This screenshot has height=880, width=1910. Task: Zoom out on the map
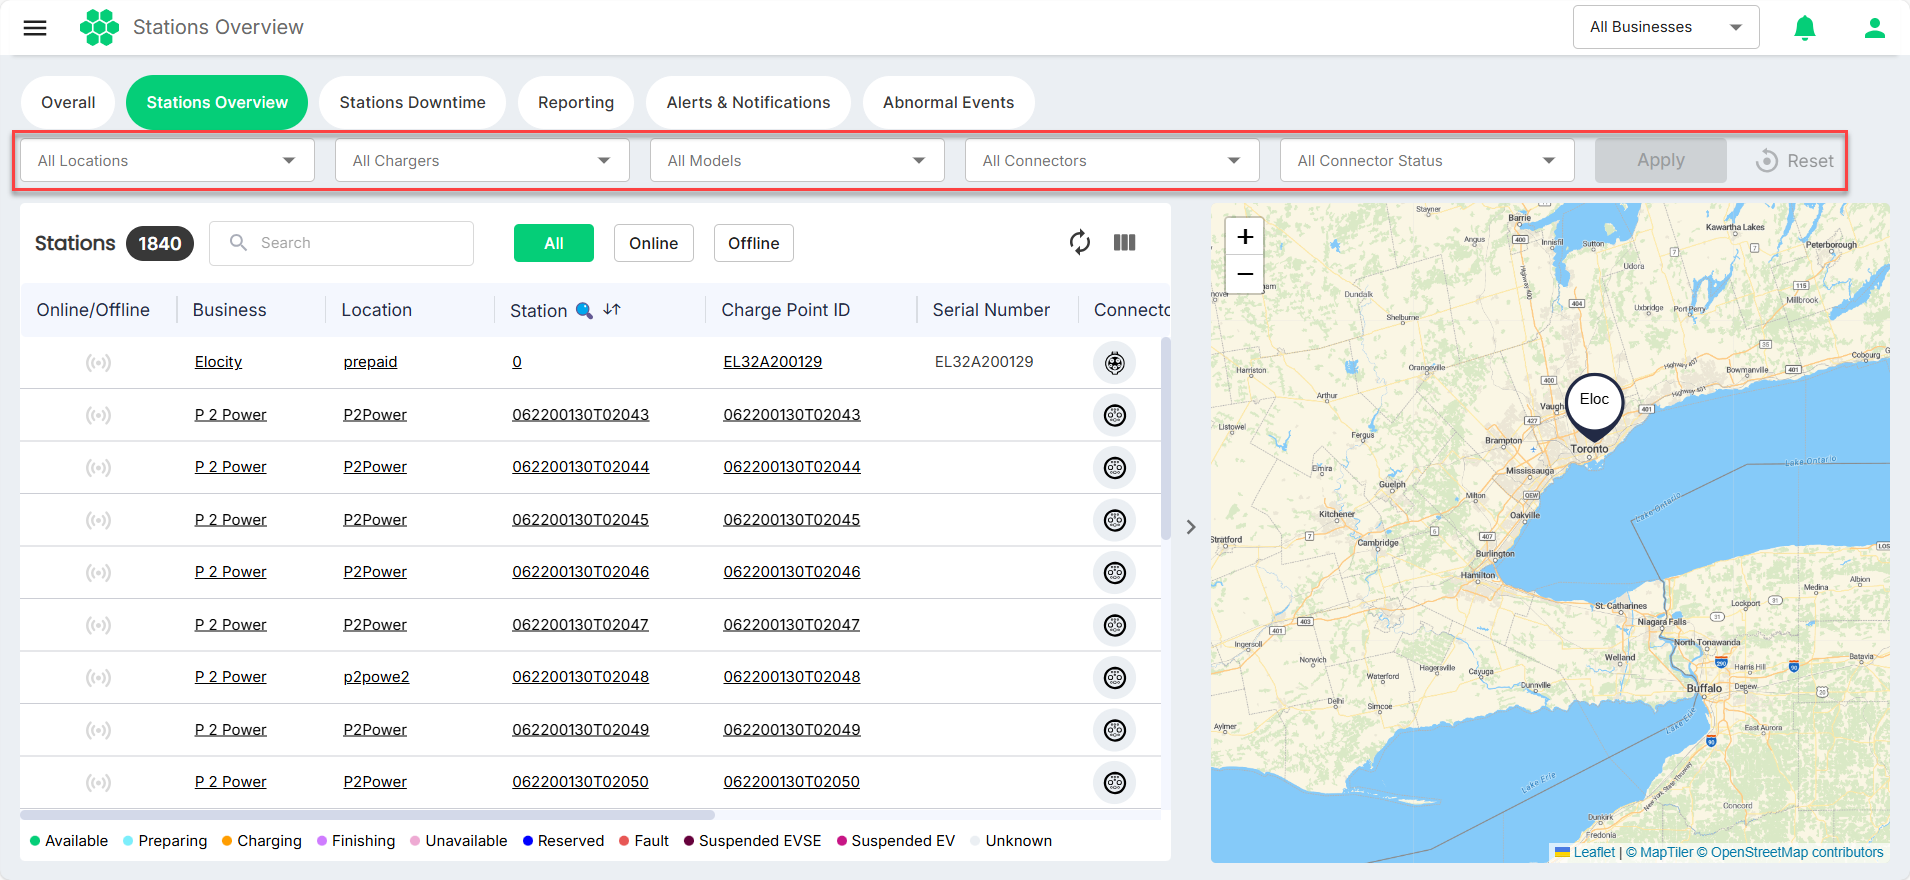(x=1245, y=274)
